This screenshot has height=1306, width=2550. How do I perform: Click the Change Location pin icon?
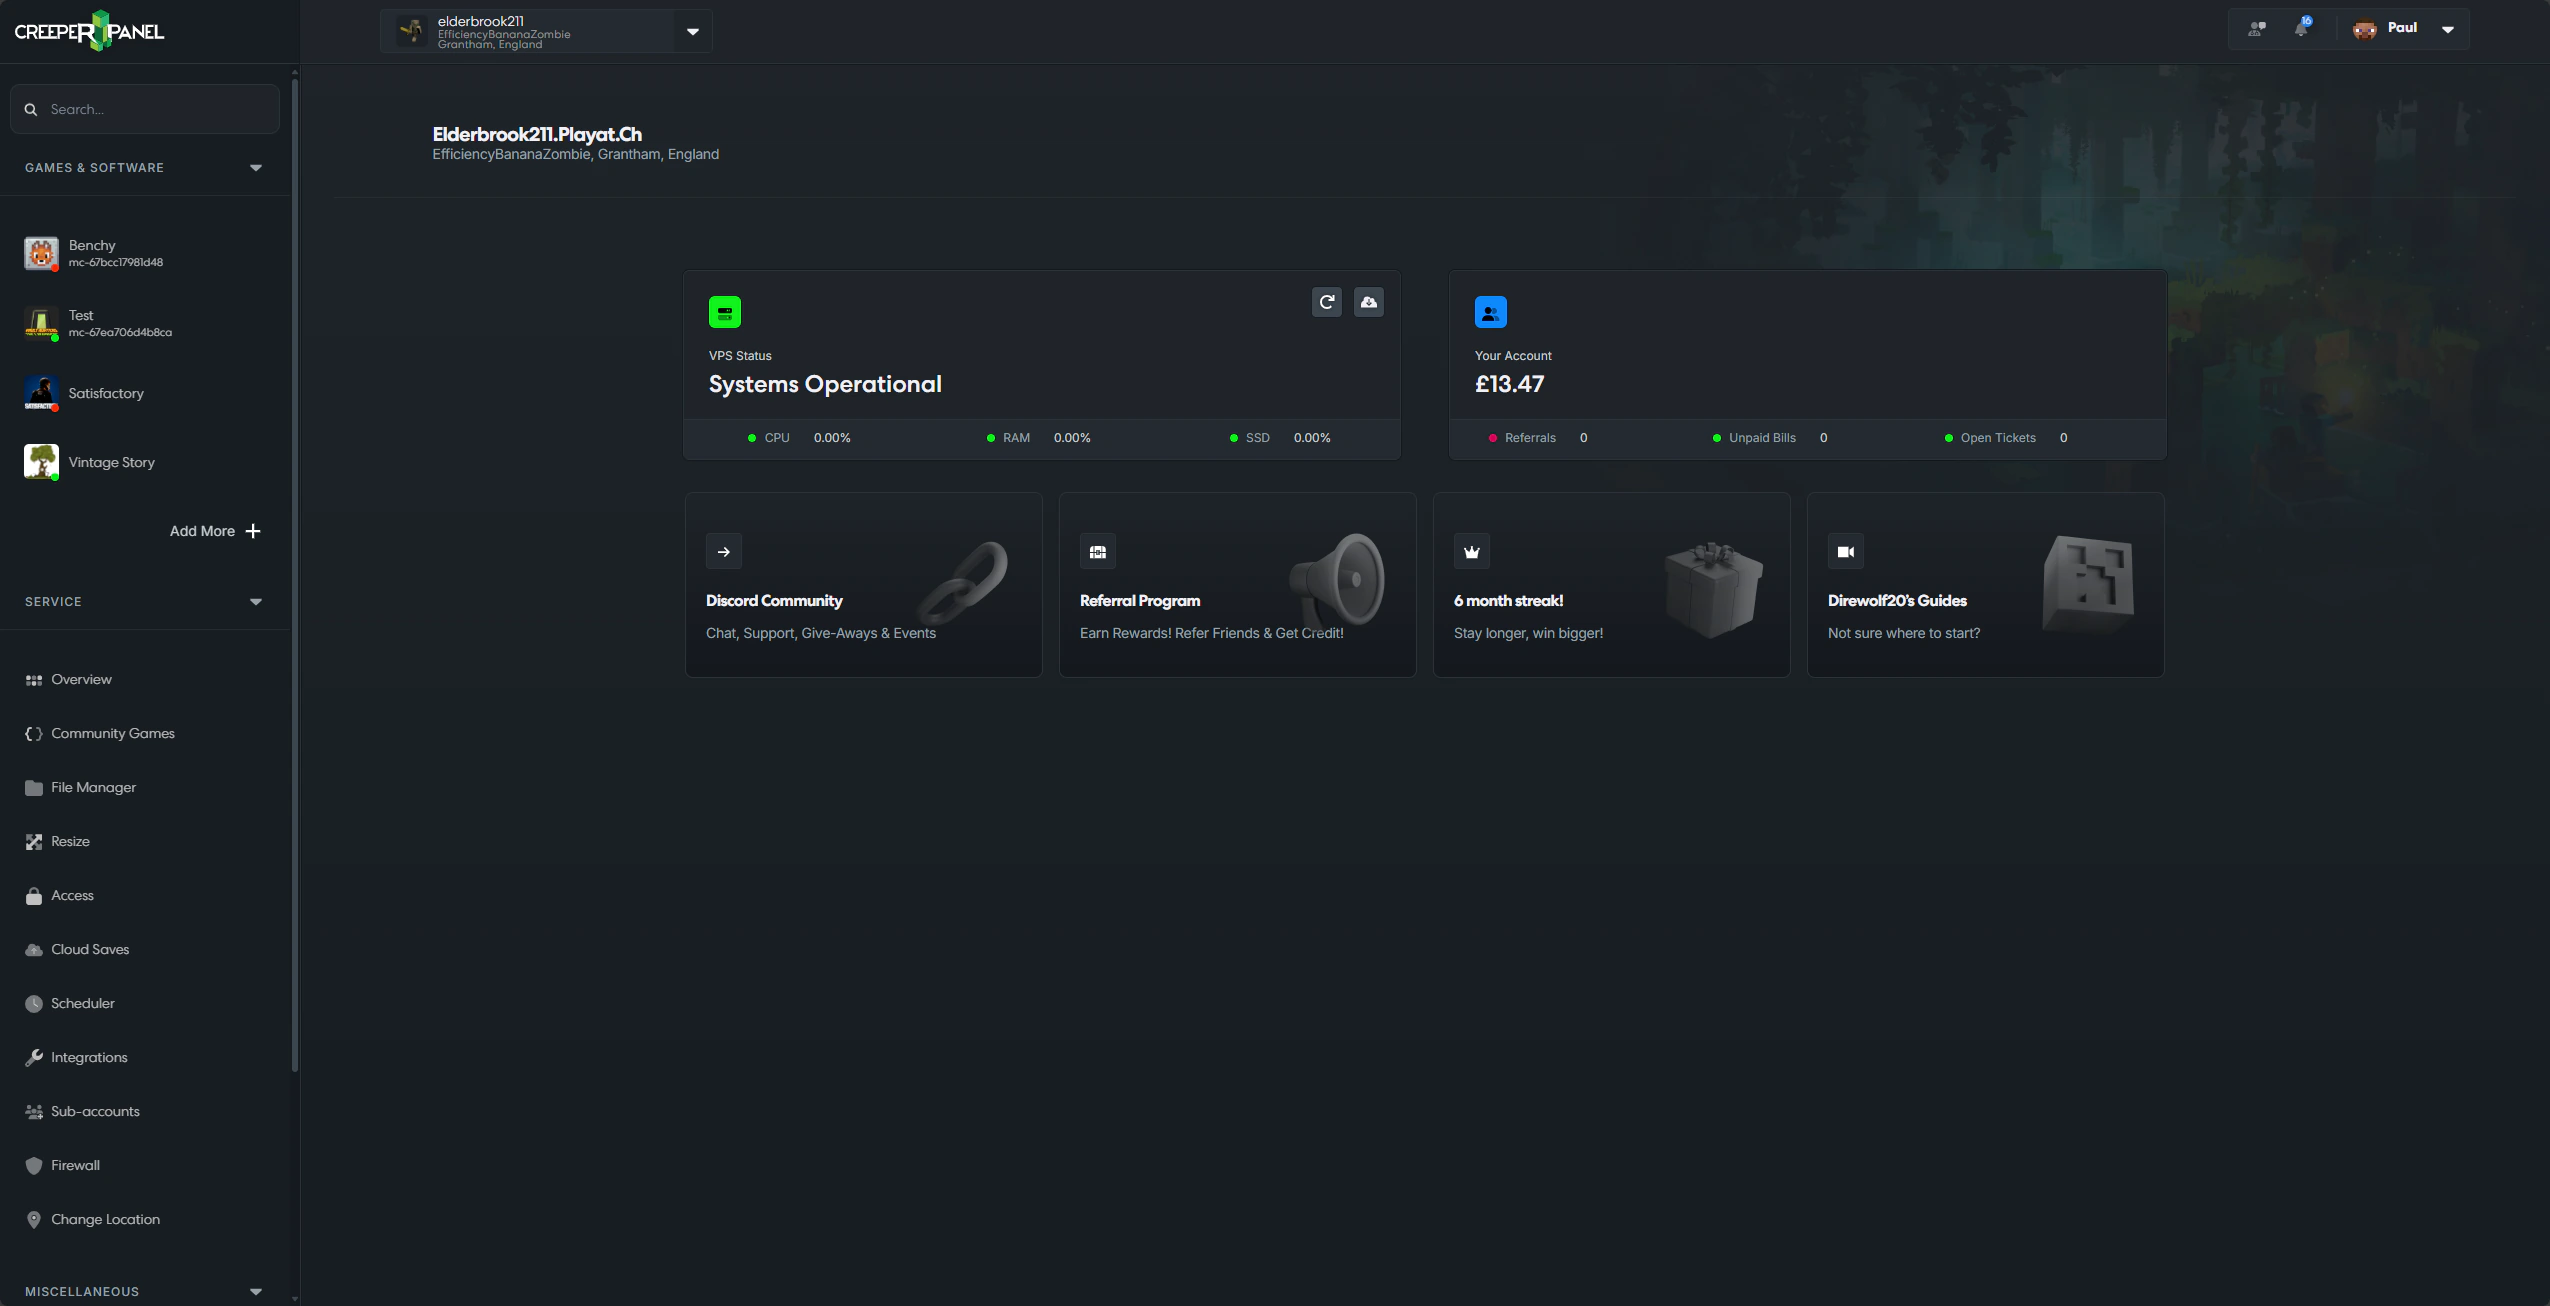tap(34, 1220)
